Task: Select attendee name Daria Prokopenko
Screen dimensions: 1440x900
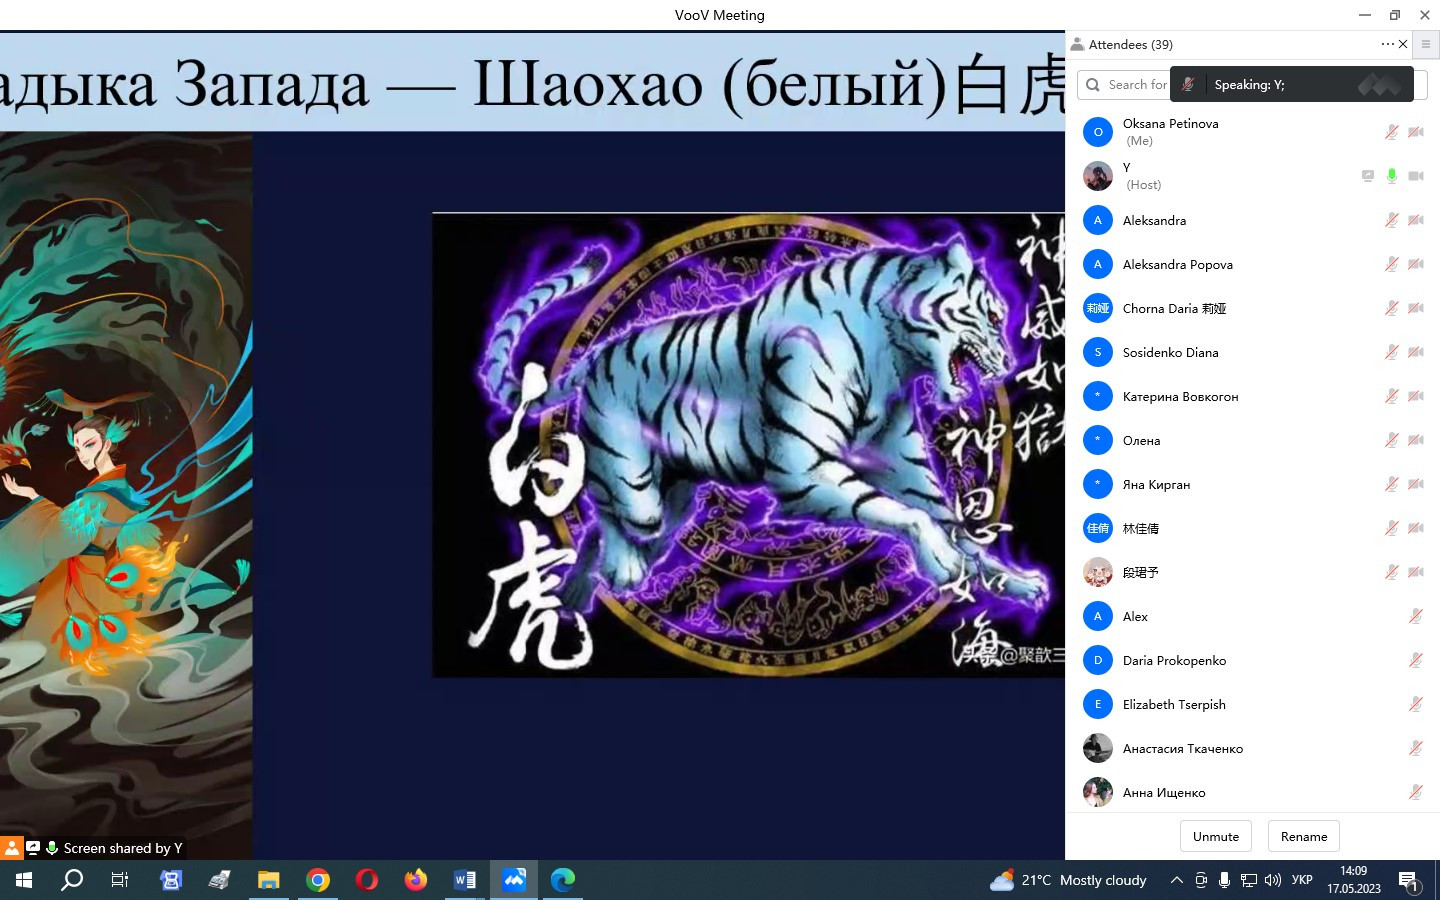Action: (x=1174, y=660)
